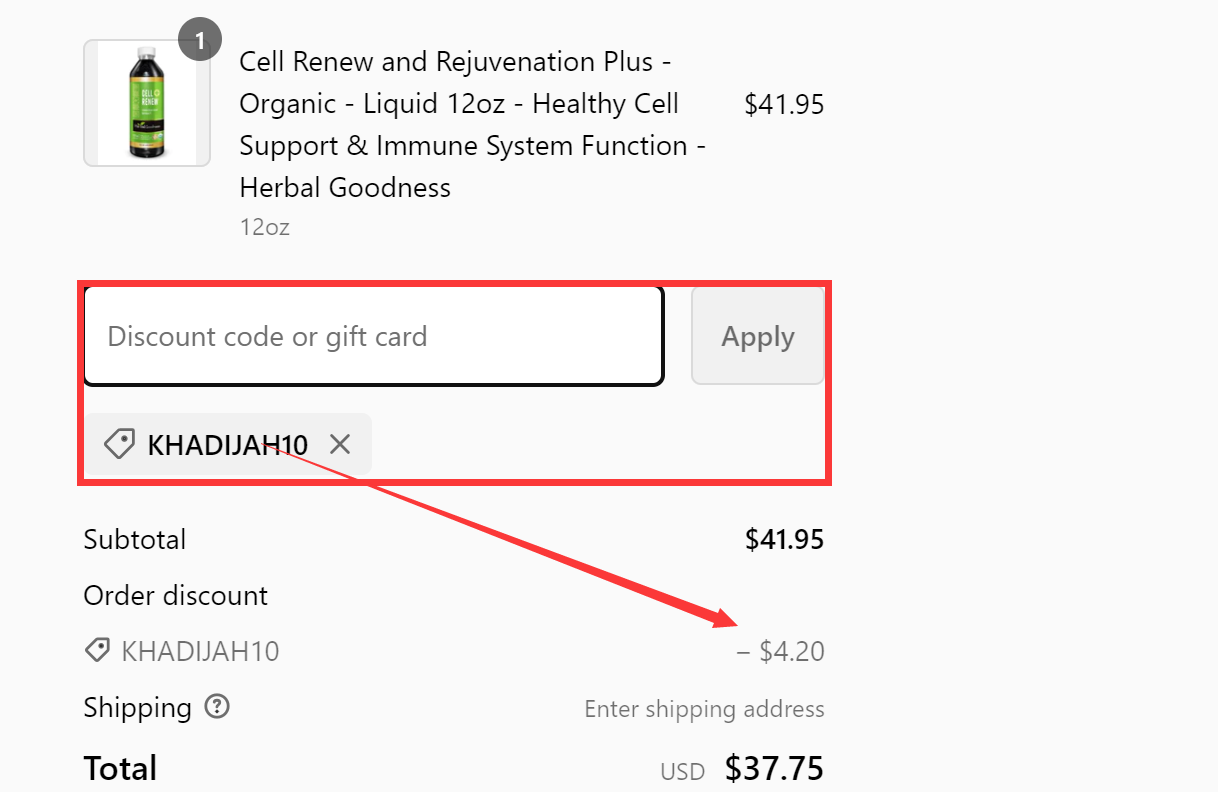Select the Cell Renew product thumbnail
Viewport: 1218px width, 792px height.
(147, 102)
